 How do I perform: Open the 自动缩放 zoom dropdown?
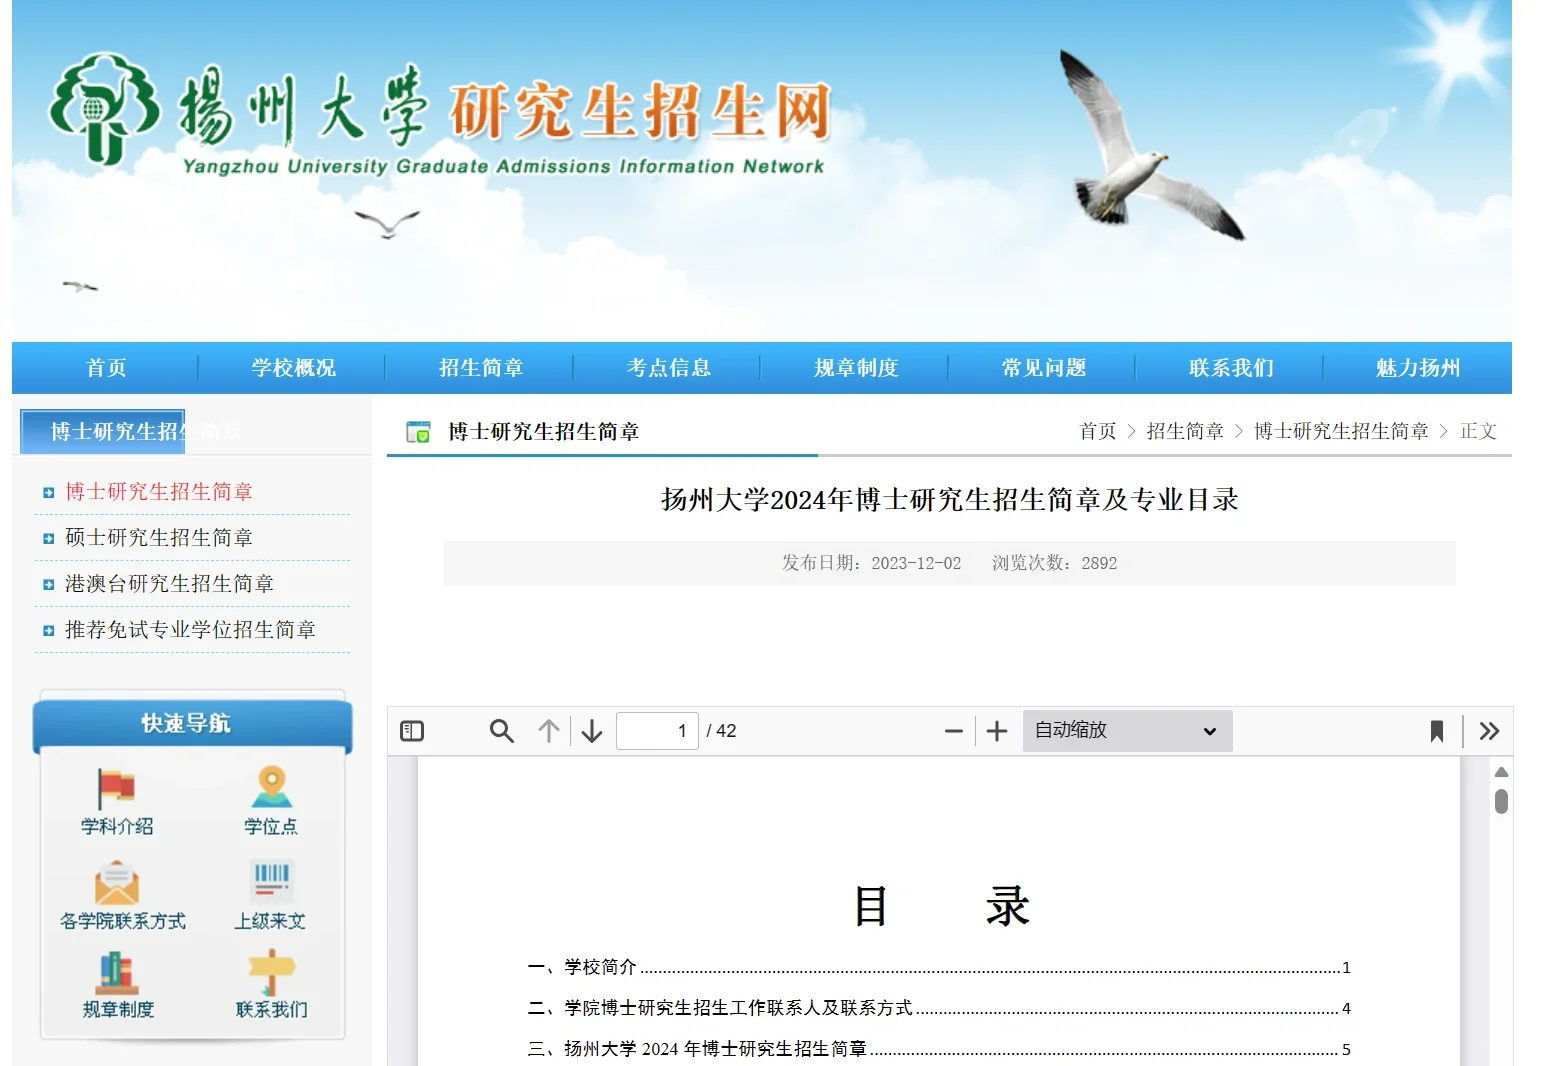[1127, 731]
